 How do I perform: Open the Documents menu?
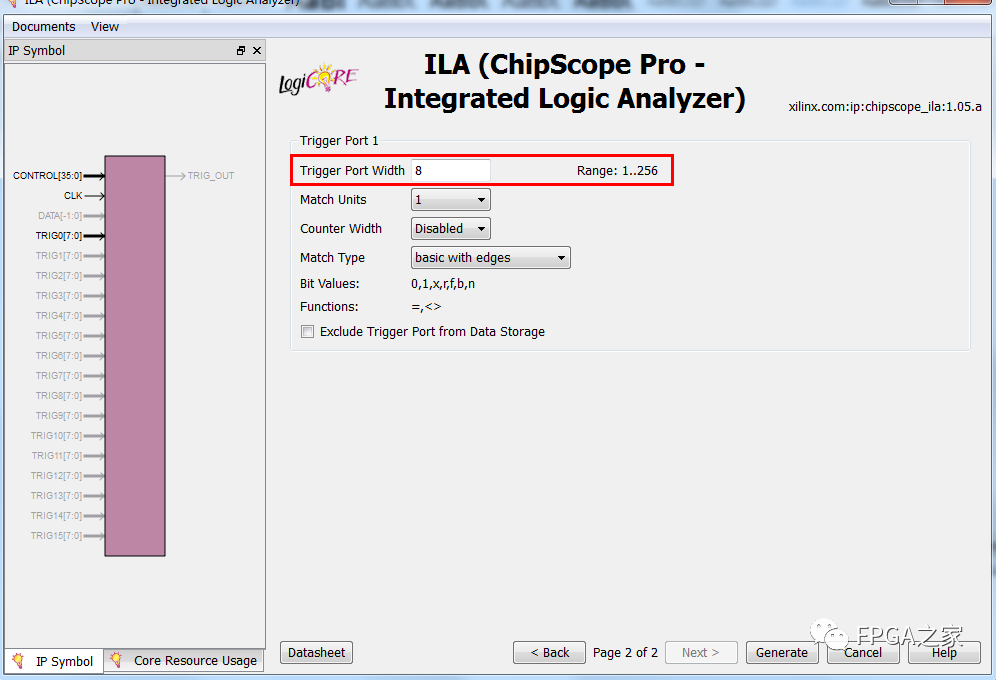click(x=43, y=27)
